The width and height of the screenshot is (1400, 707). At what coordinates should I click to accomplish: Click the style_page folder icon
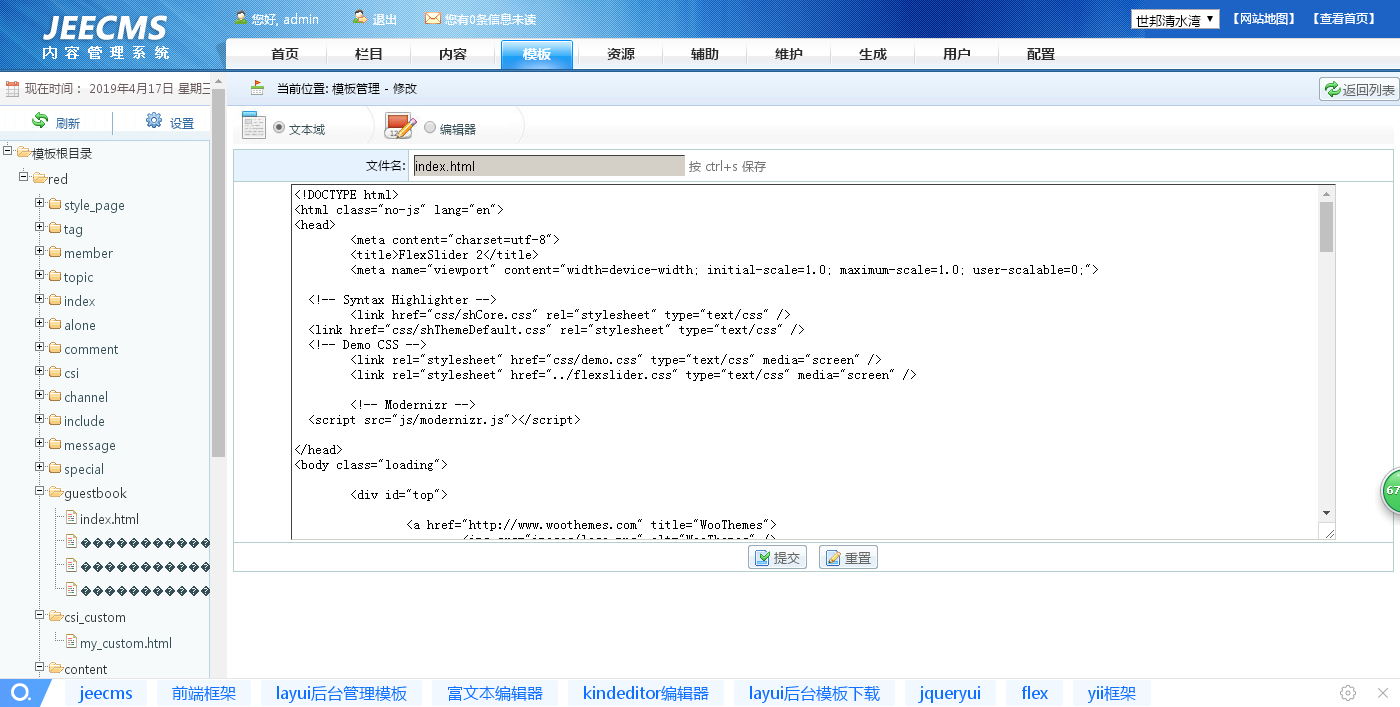[55, 204]
